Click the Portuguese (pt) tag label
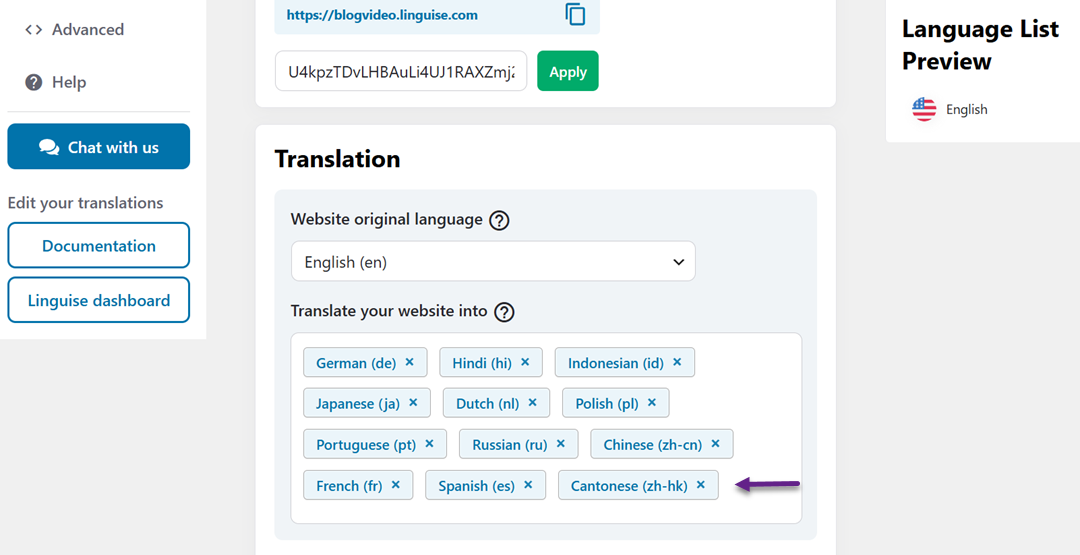This screenshot has height=555, width=1080. (366, 446)
